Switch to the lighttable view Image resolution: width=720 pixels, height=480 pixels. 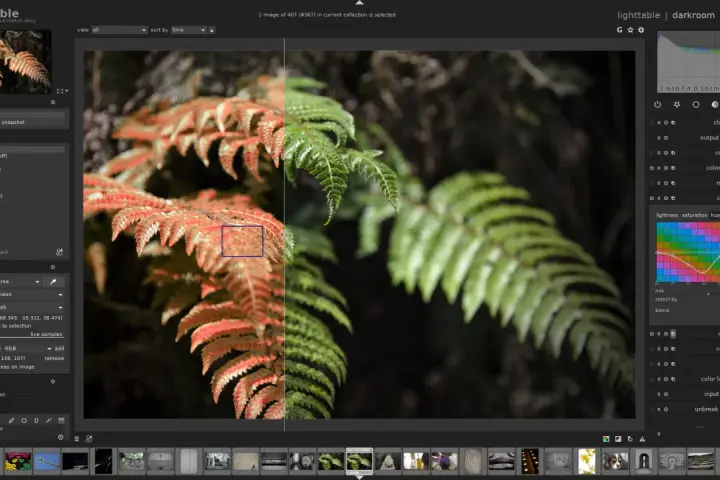[638, 15]
